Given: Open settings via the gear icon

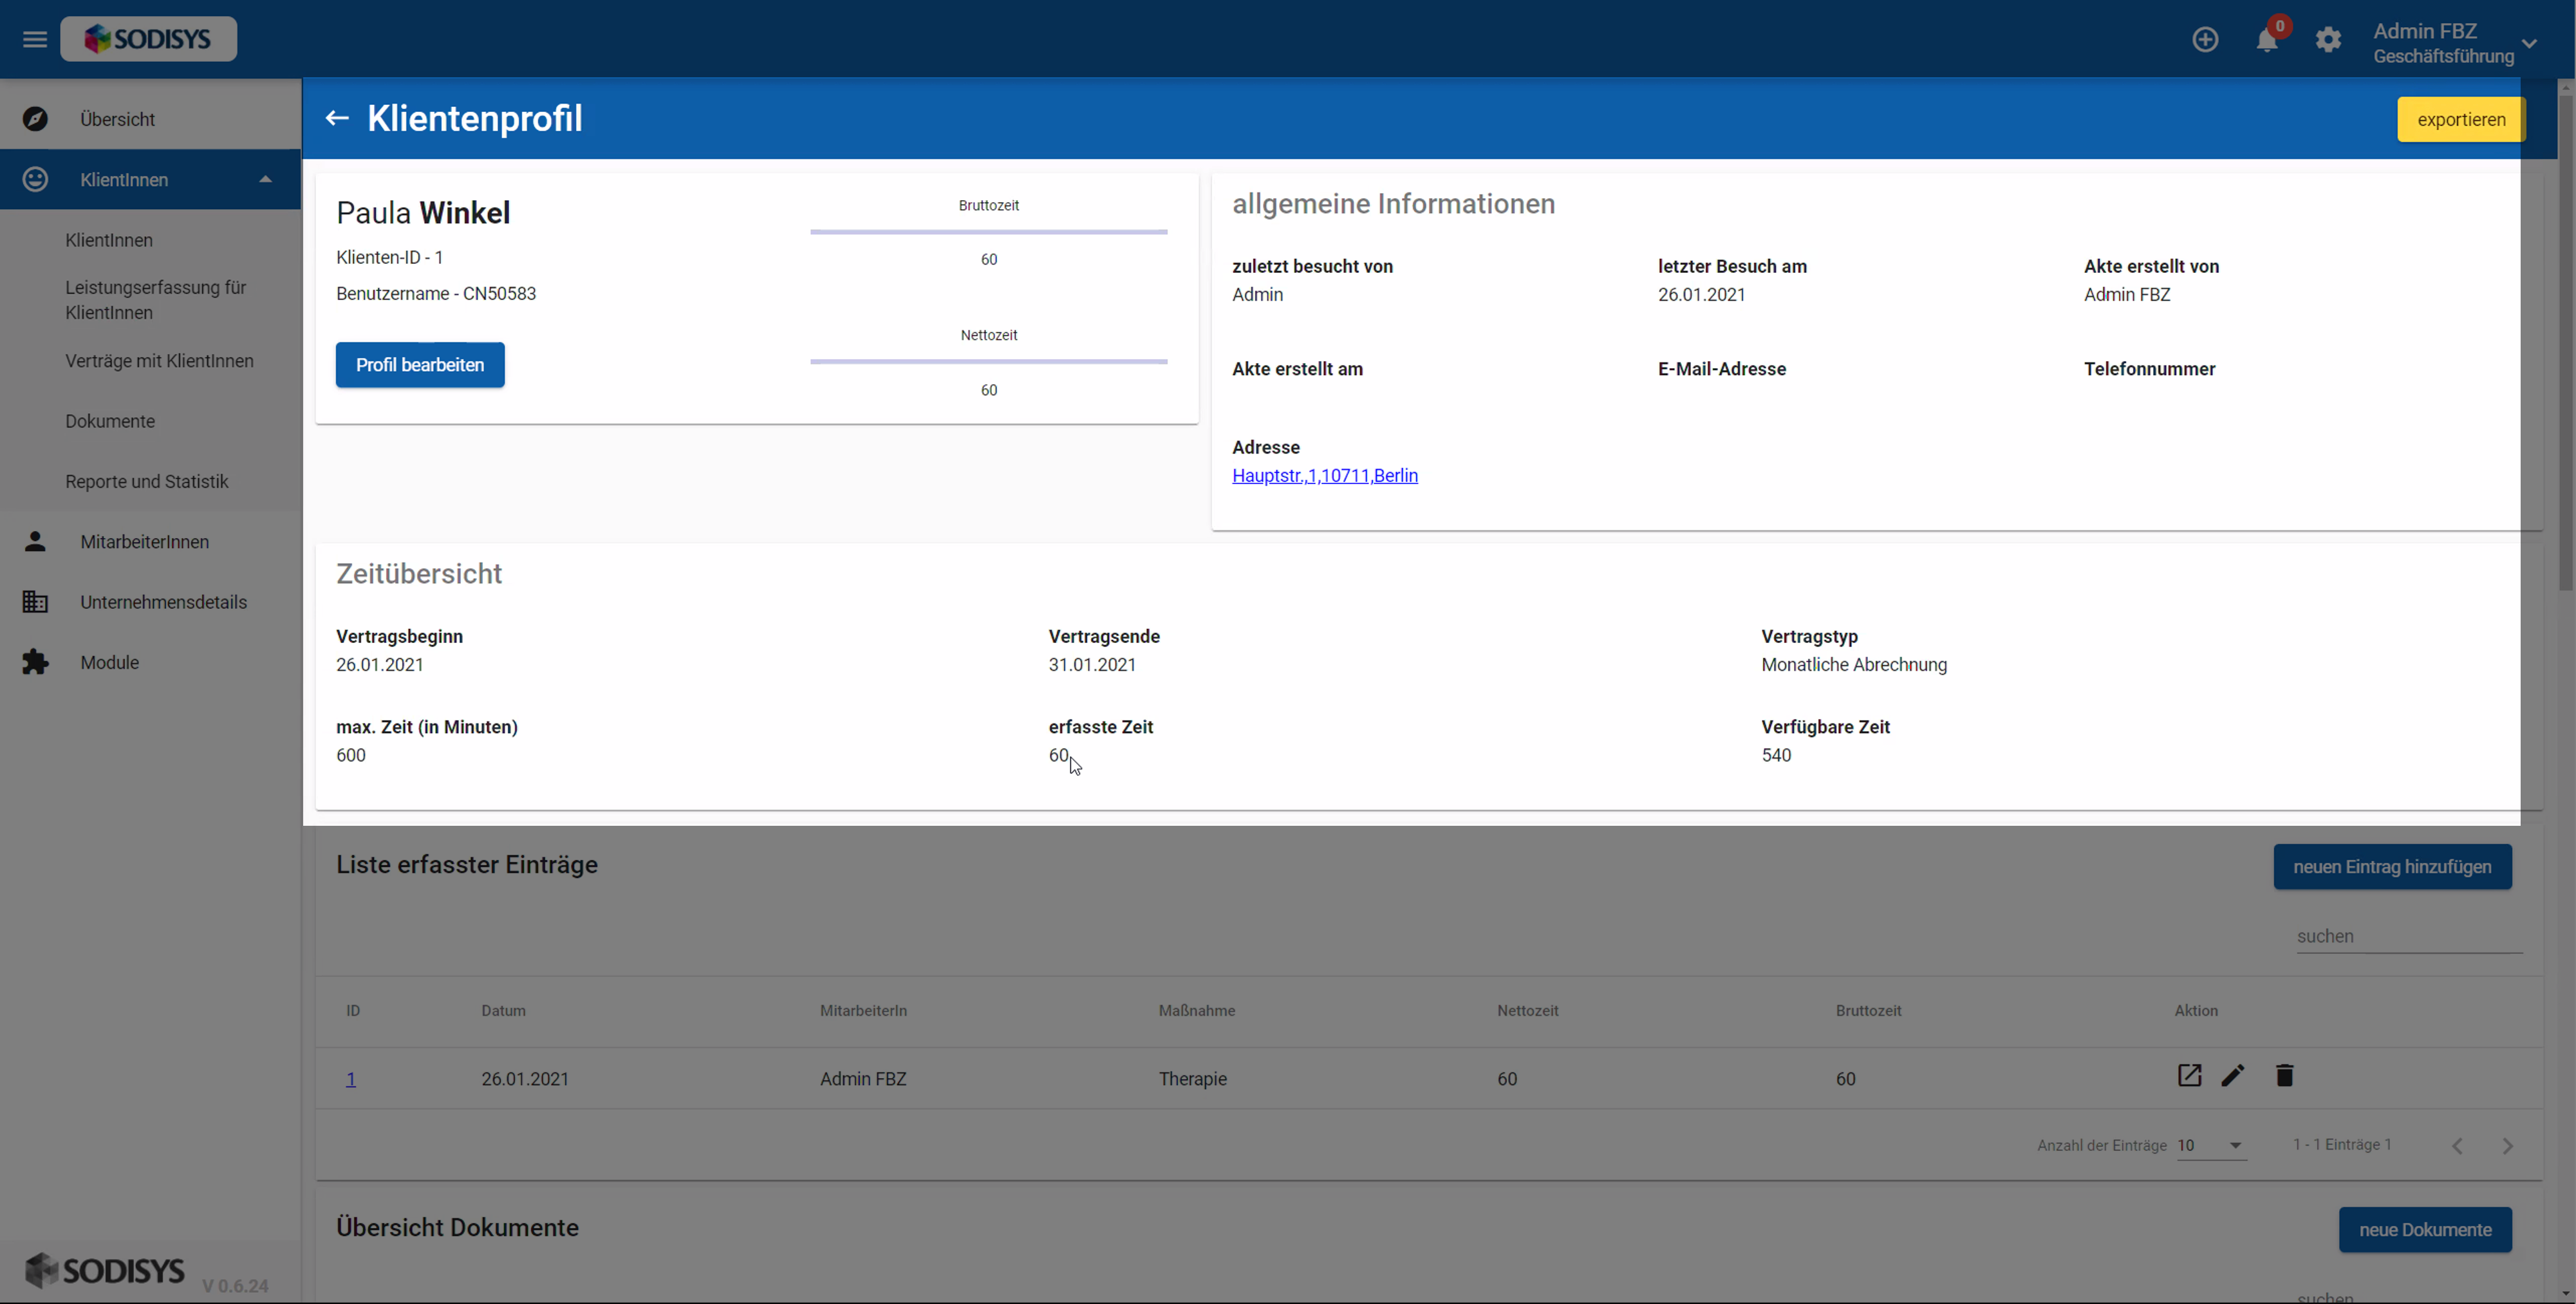Looking at the screenshot, I should click(2328, 40).
